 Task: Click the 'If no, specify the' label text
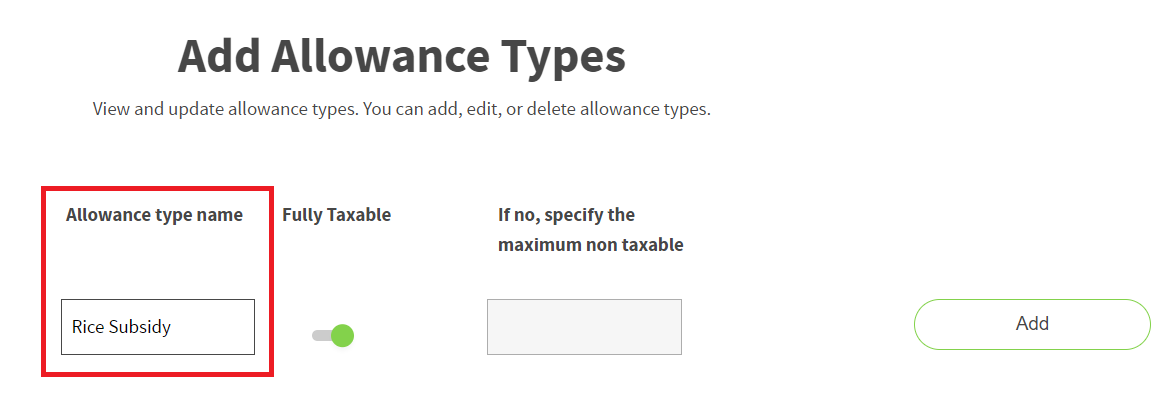567,215
